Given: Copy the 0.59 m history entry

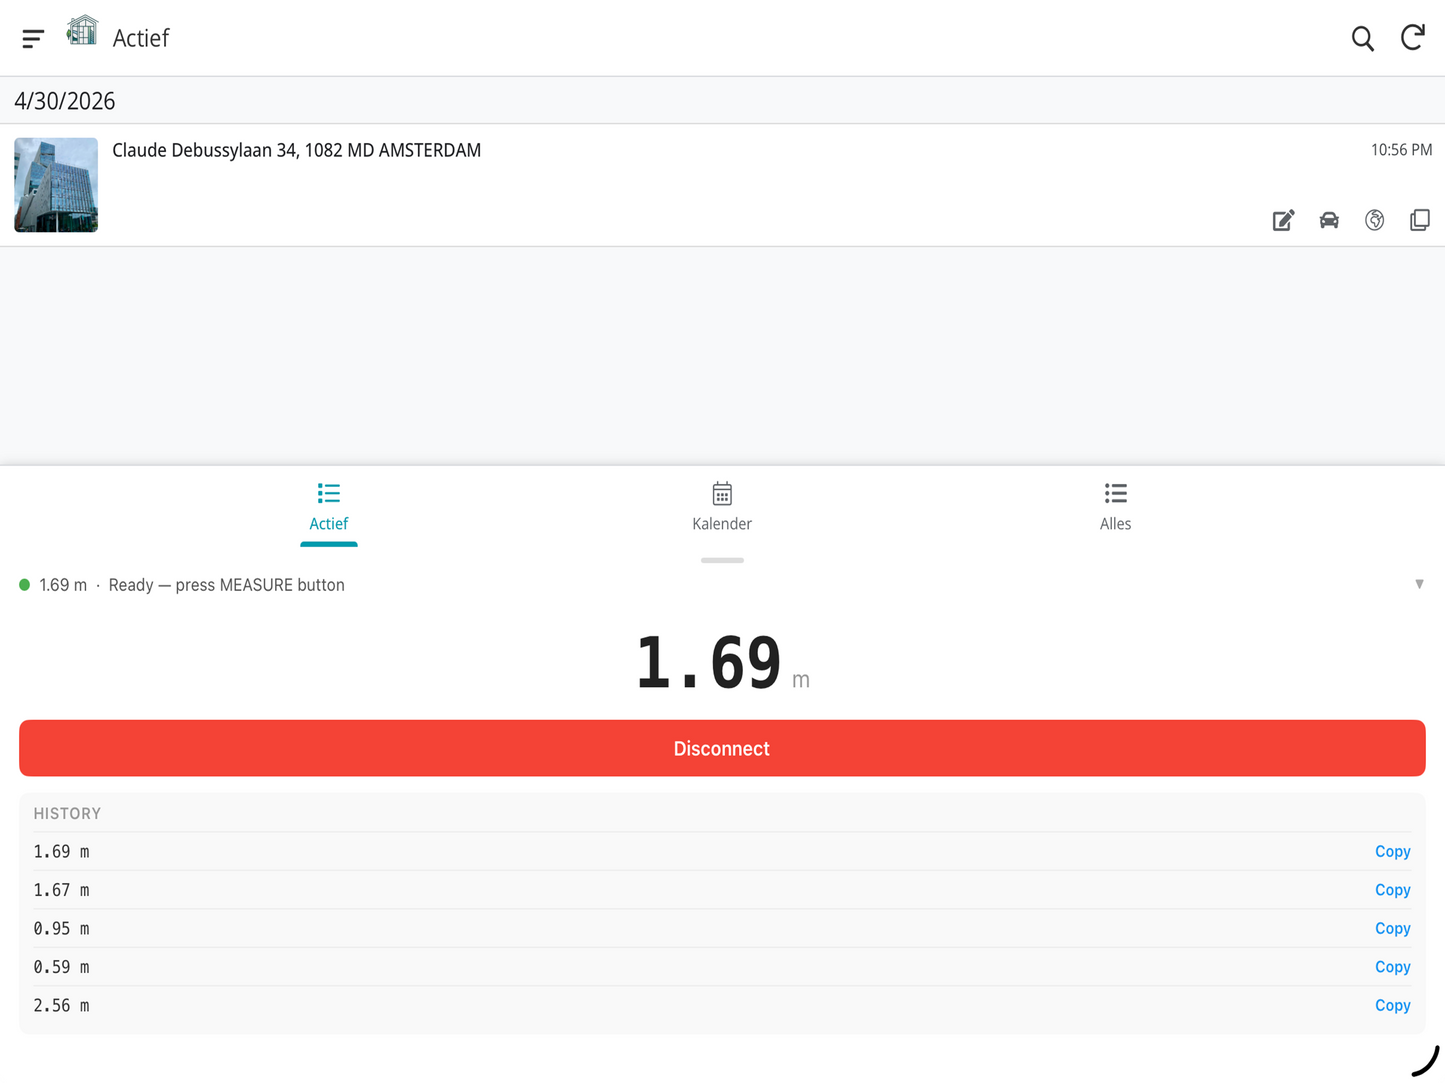Looking at the screenshot, I should pos(1392,967).
